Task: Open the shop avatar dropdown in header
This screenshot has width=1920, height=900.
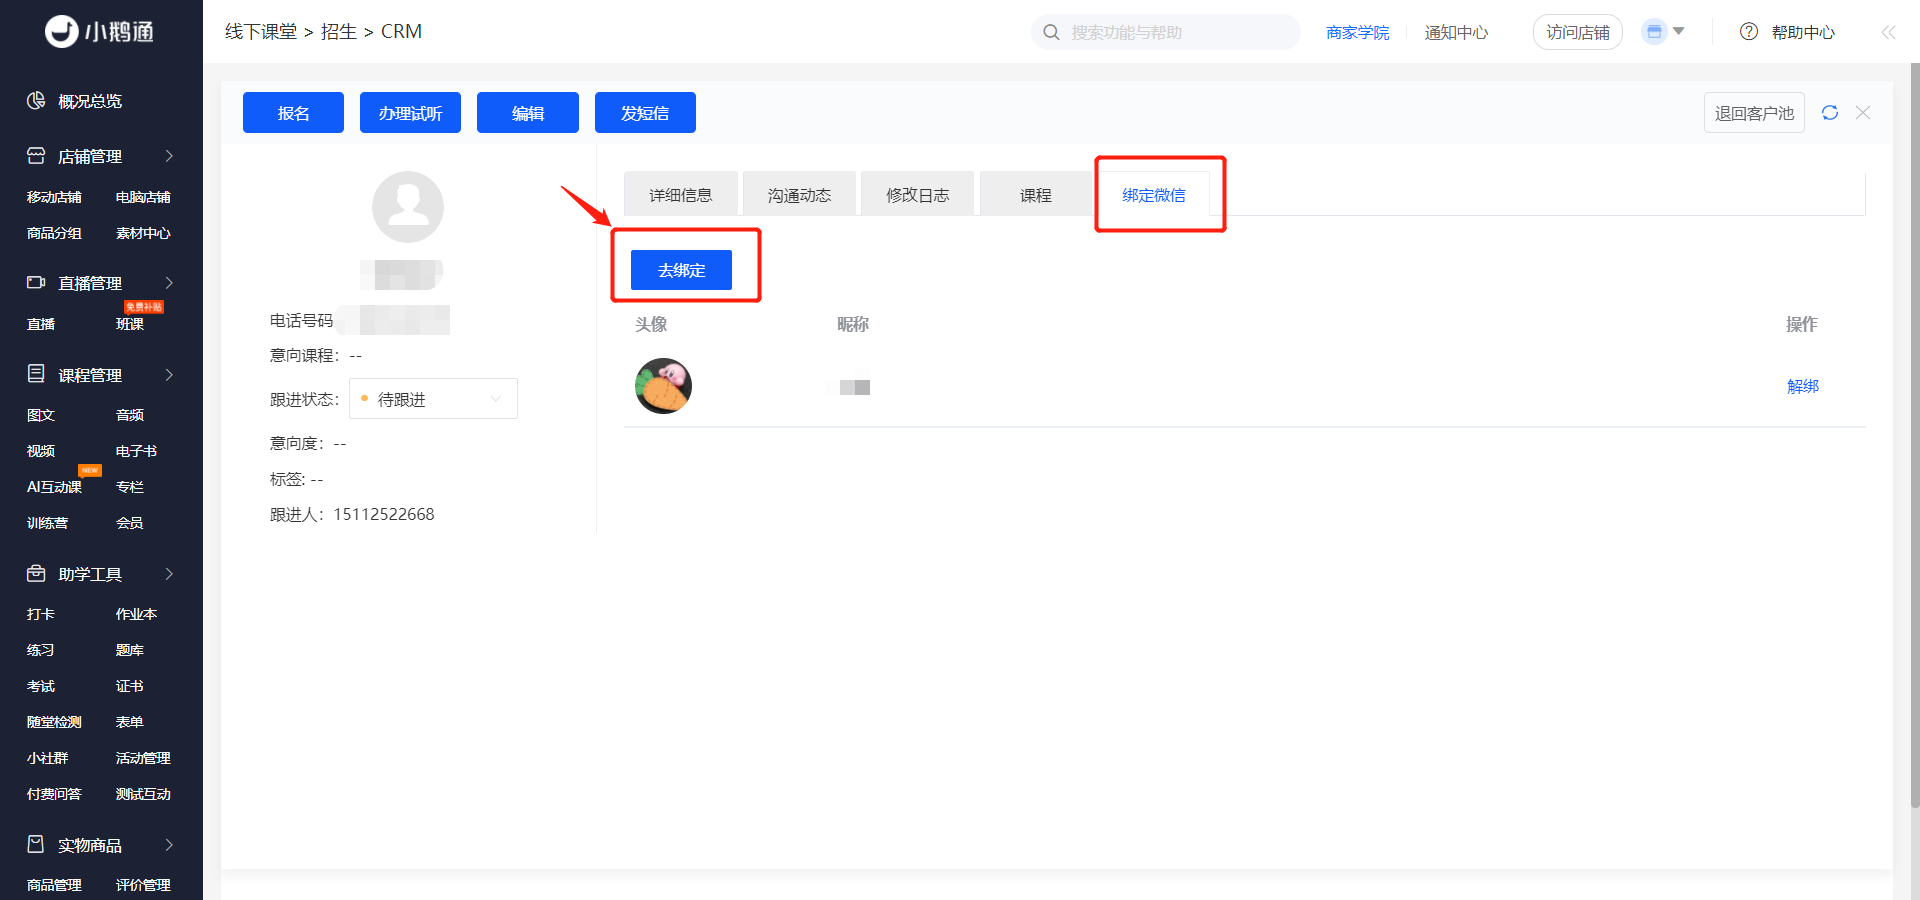Action: click(x=1664, y=32)
